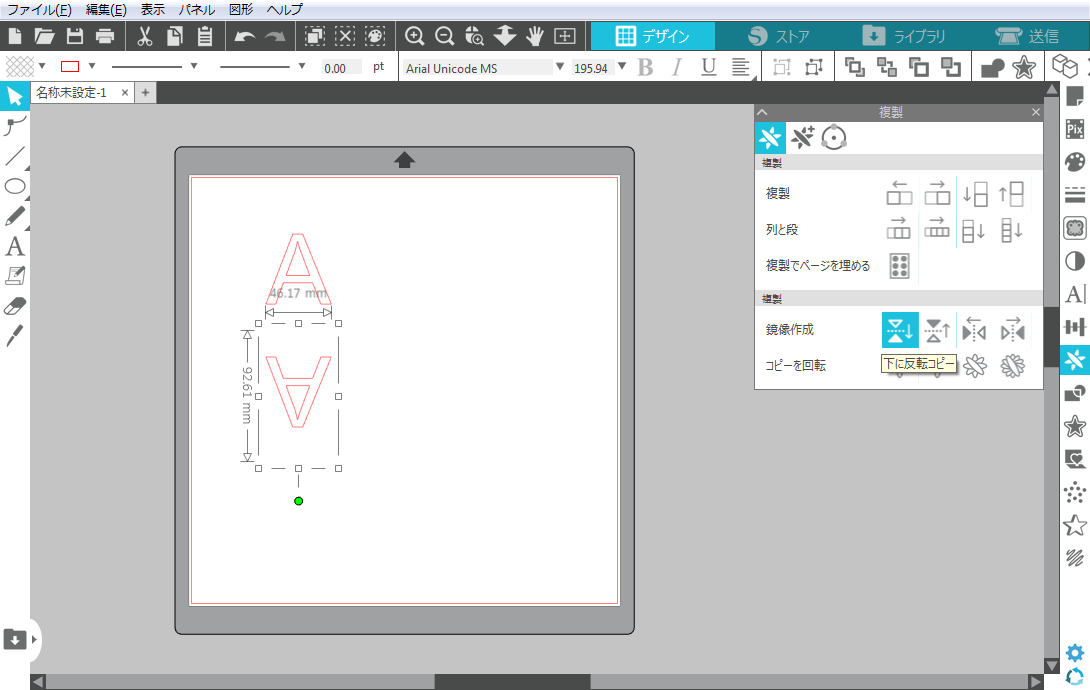
Task: Click fill page with duplicates icon
Action: point(899,266)
